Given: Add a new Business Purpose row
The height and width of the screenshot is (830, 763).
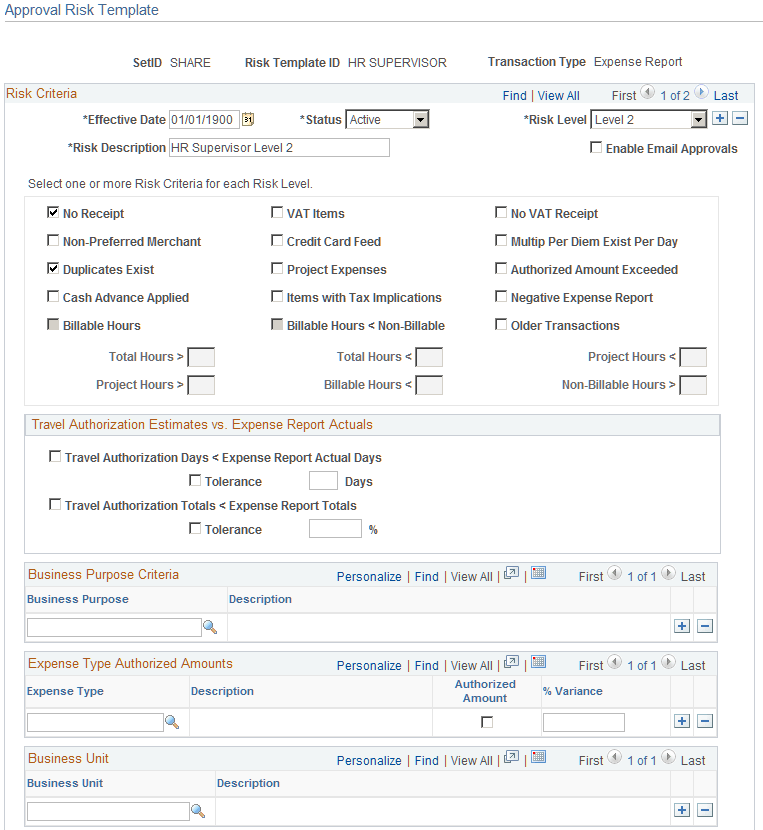Looking at the screenshot, I should [681, 625].
